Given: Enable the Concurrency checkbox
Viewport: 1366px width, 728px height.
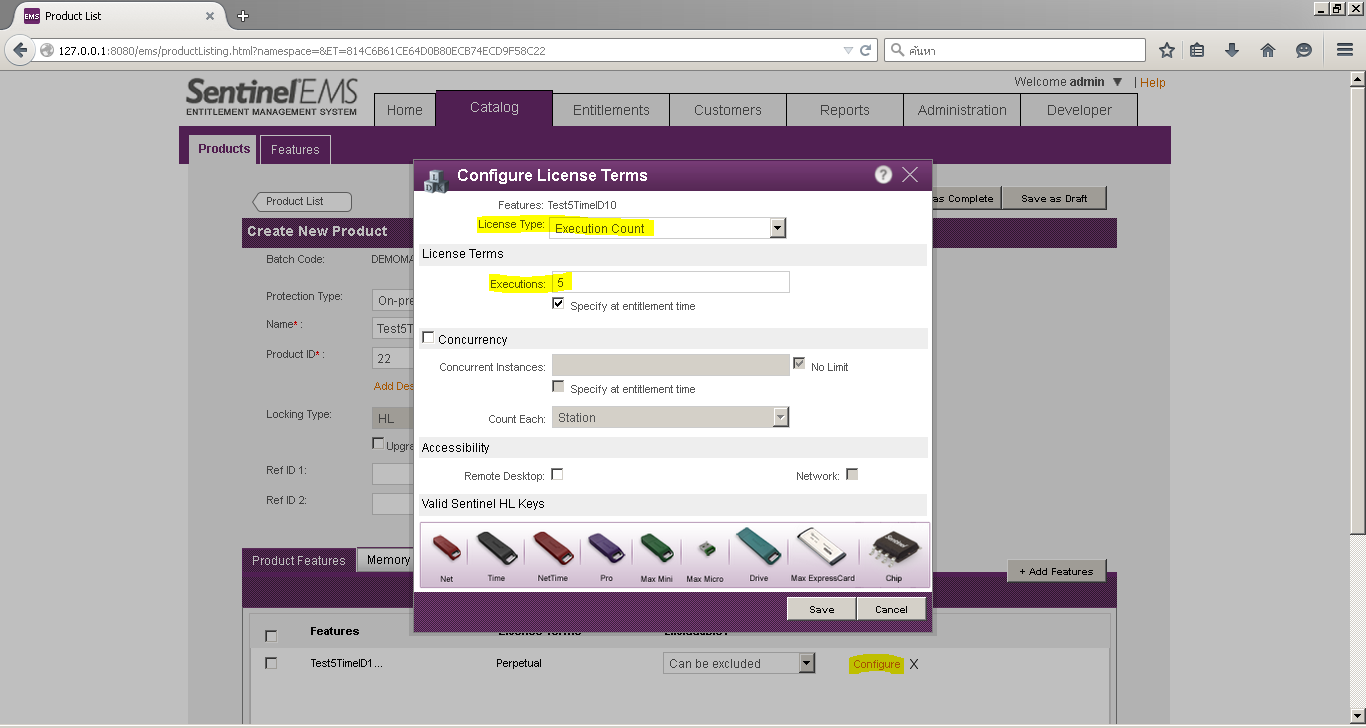Looking at the screenshot, I should point(428,338).
